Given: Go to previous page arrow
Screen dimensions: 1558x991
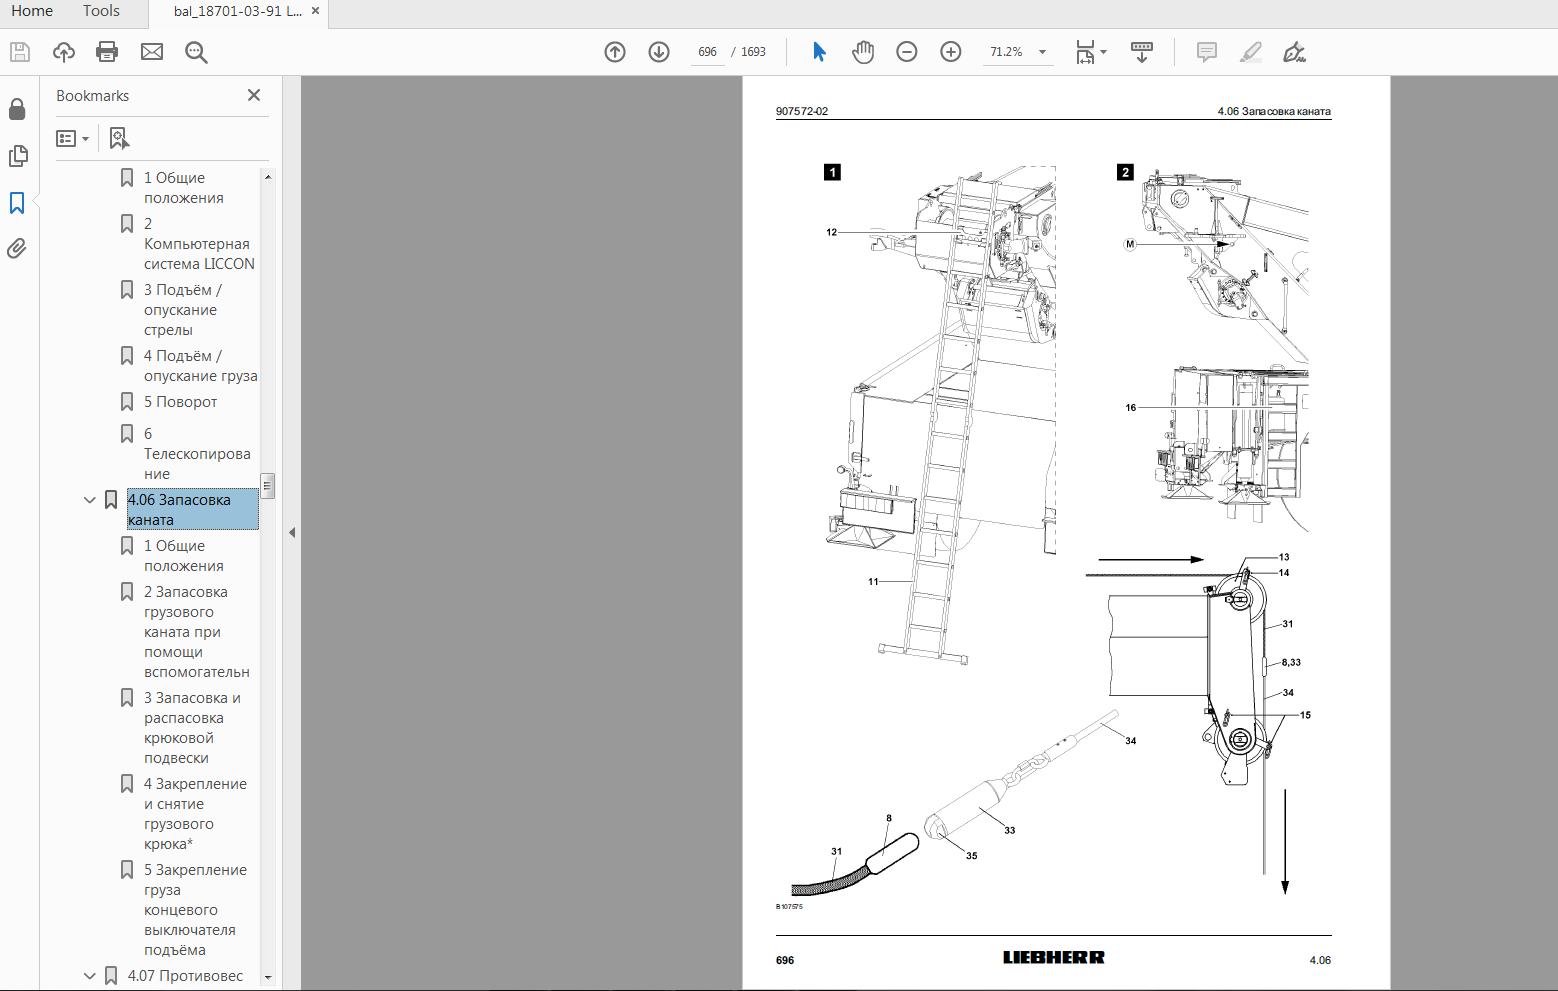Looking at the screenshot, I should point(615,52).
